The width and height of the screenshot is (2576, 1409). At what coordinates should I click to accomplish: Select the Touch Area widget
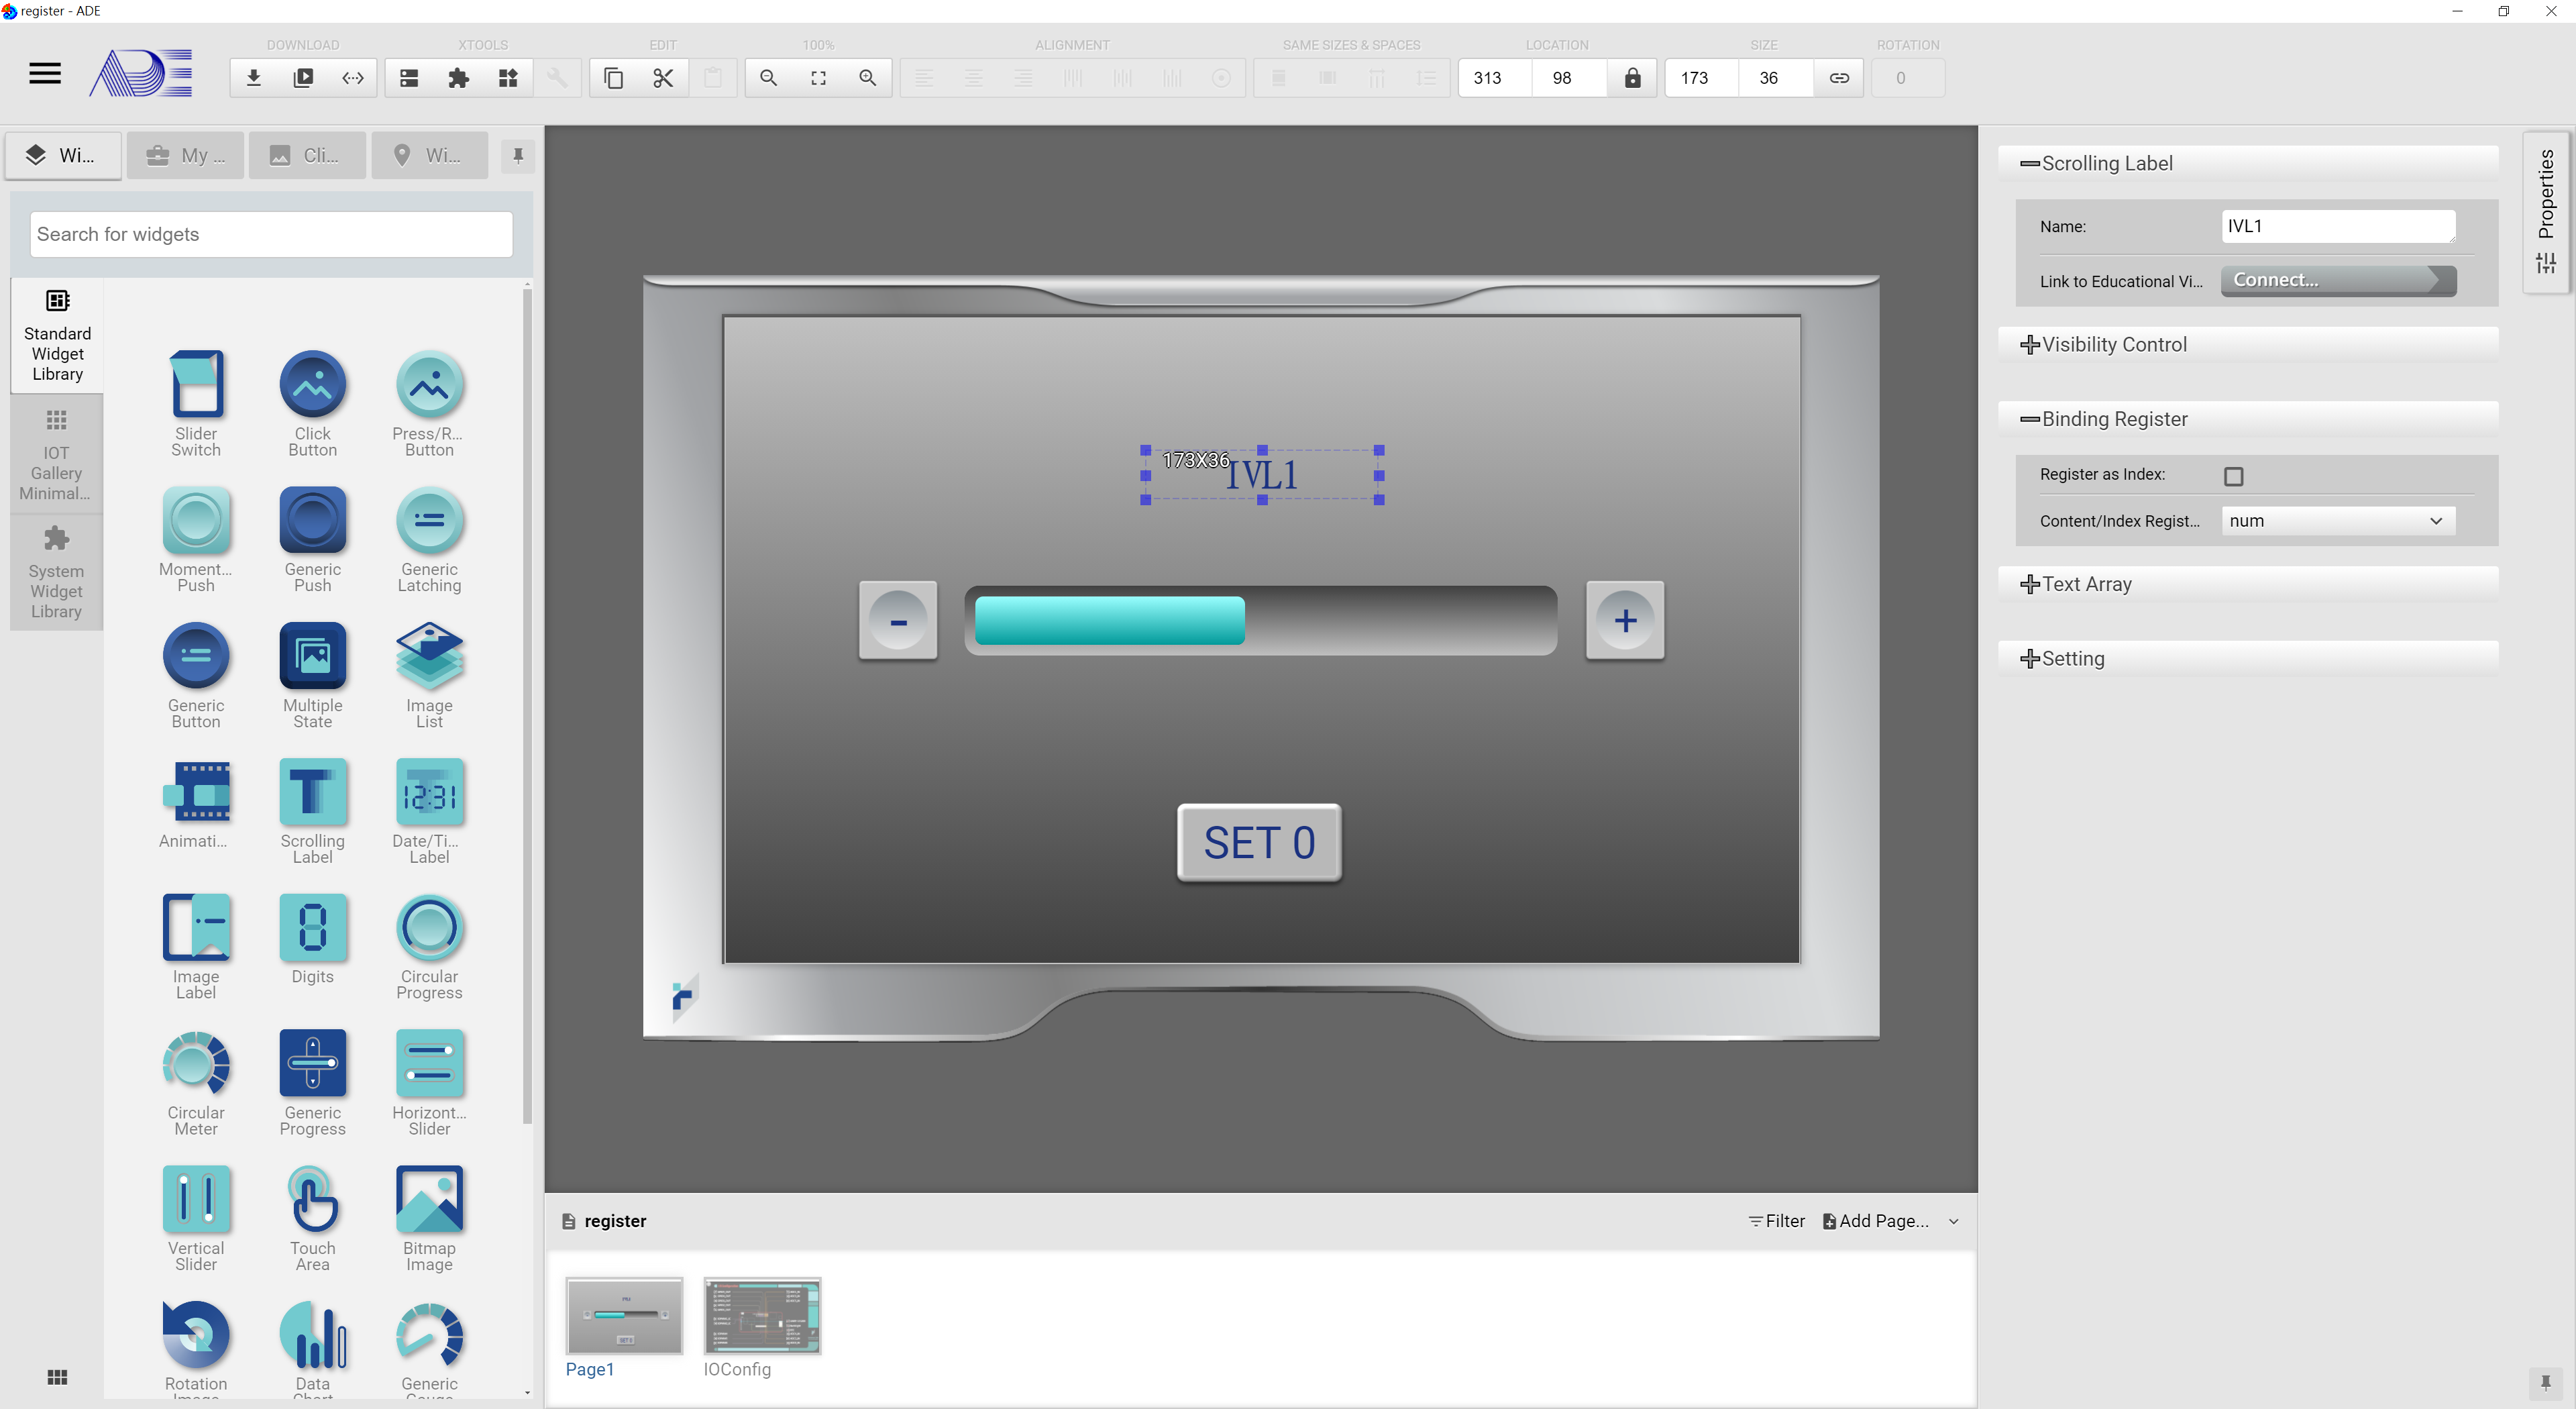[313, 1218]
